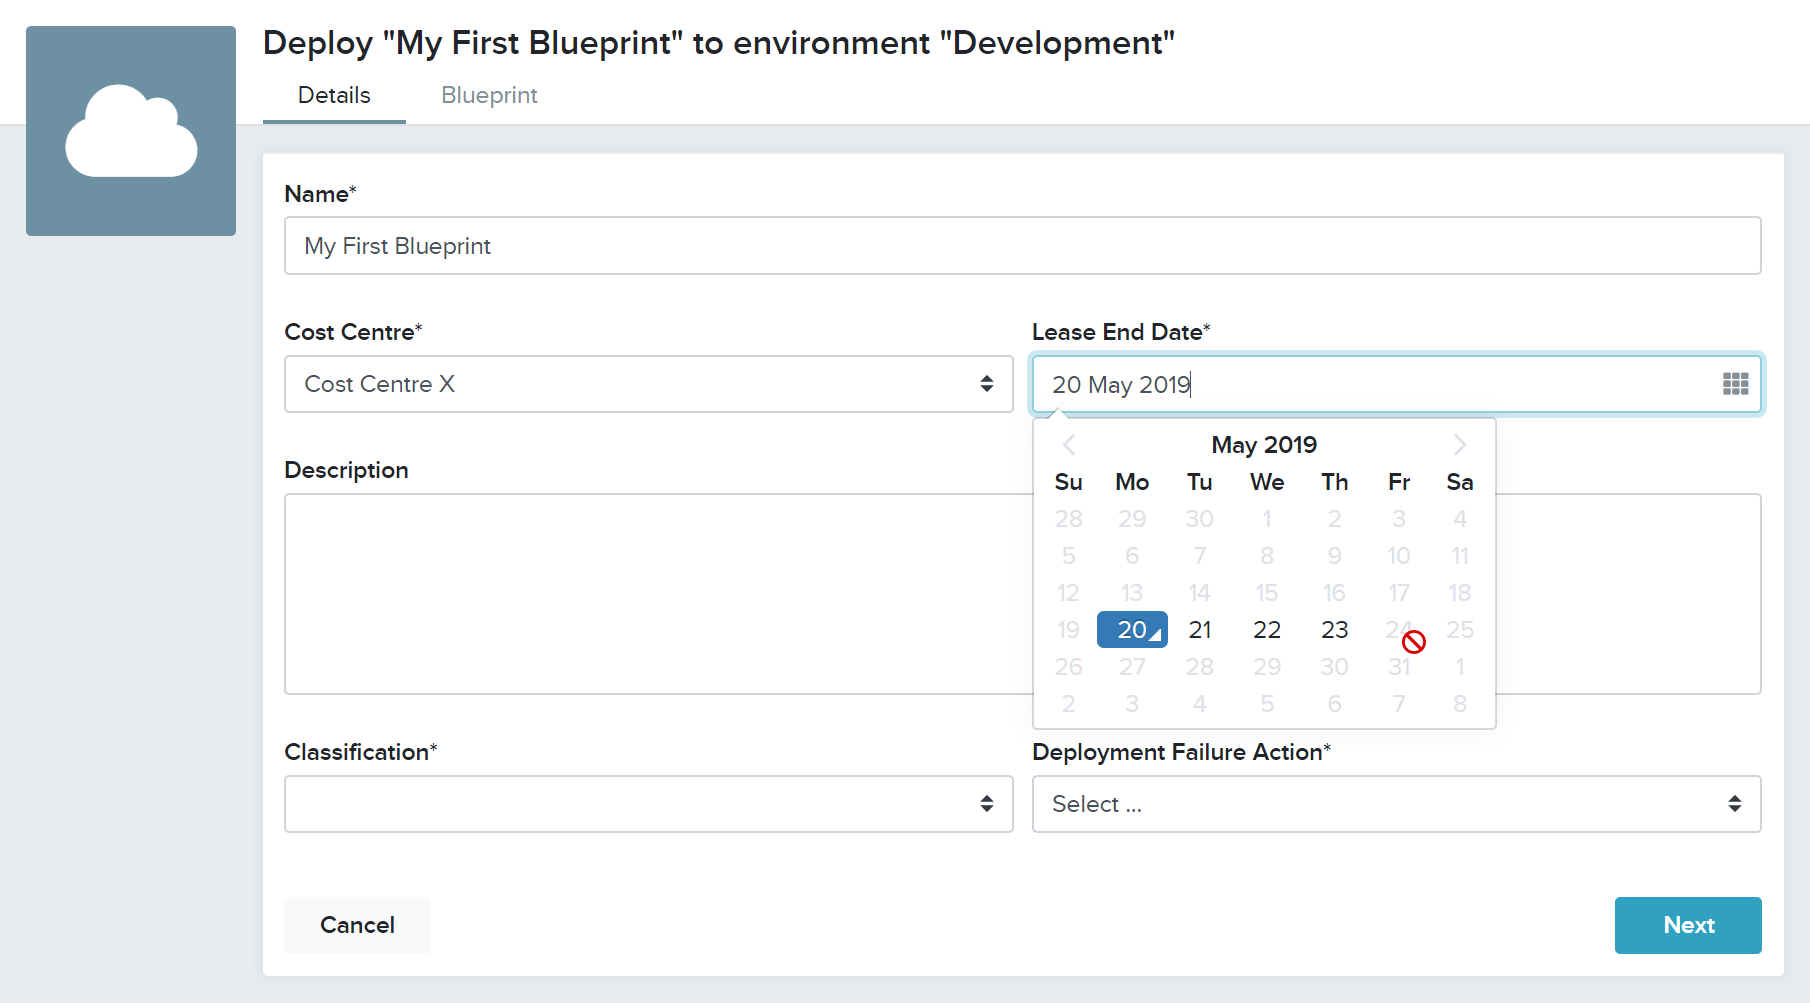
Task: Click disabled date 19 in calendar
Action: [x=1068, y=630]
